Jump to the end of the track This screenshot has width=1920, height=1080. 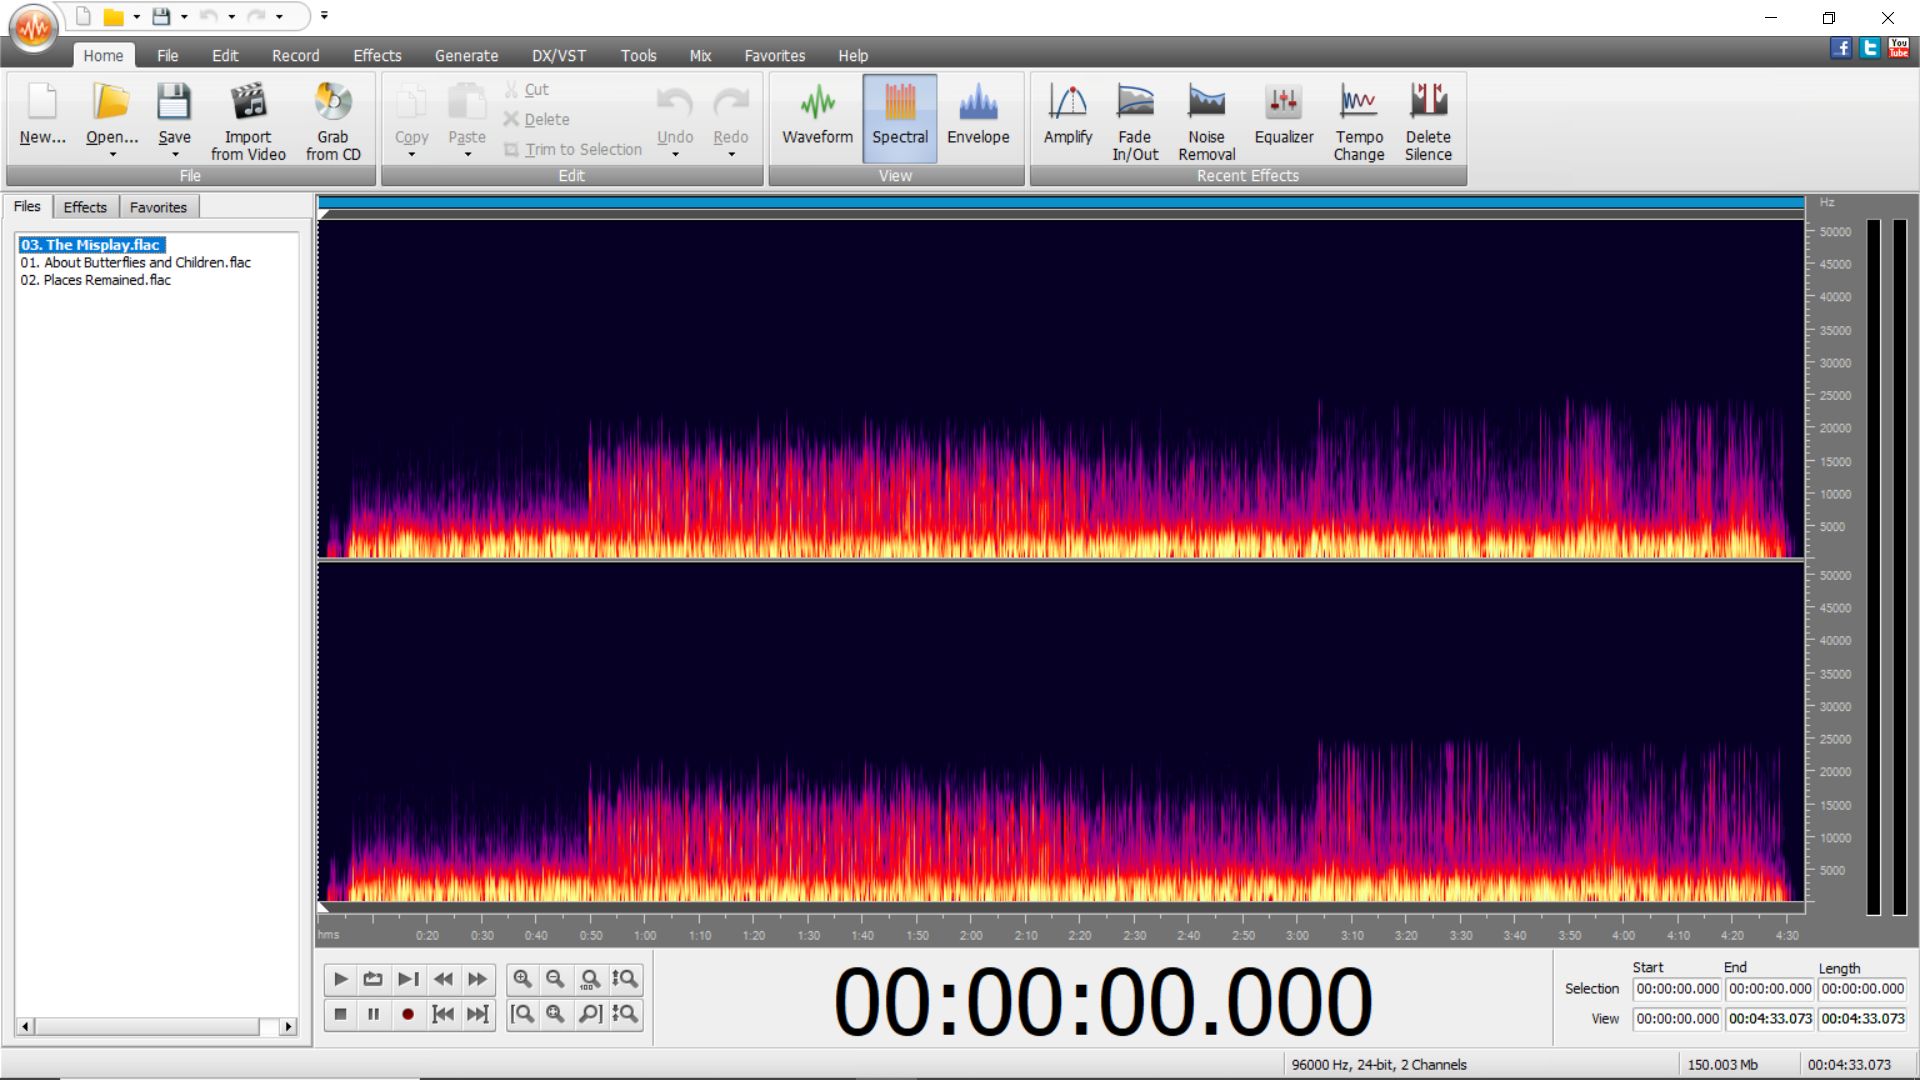(x=478, y=1014)
